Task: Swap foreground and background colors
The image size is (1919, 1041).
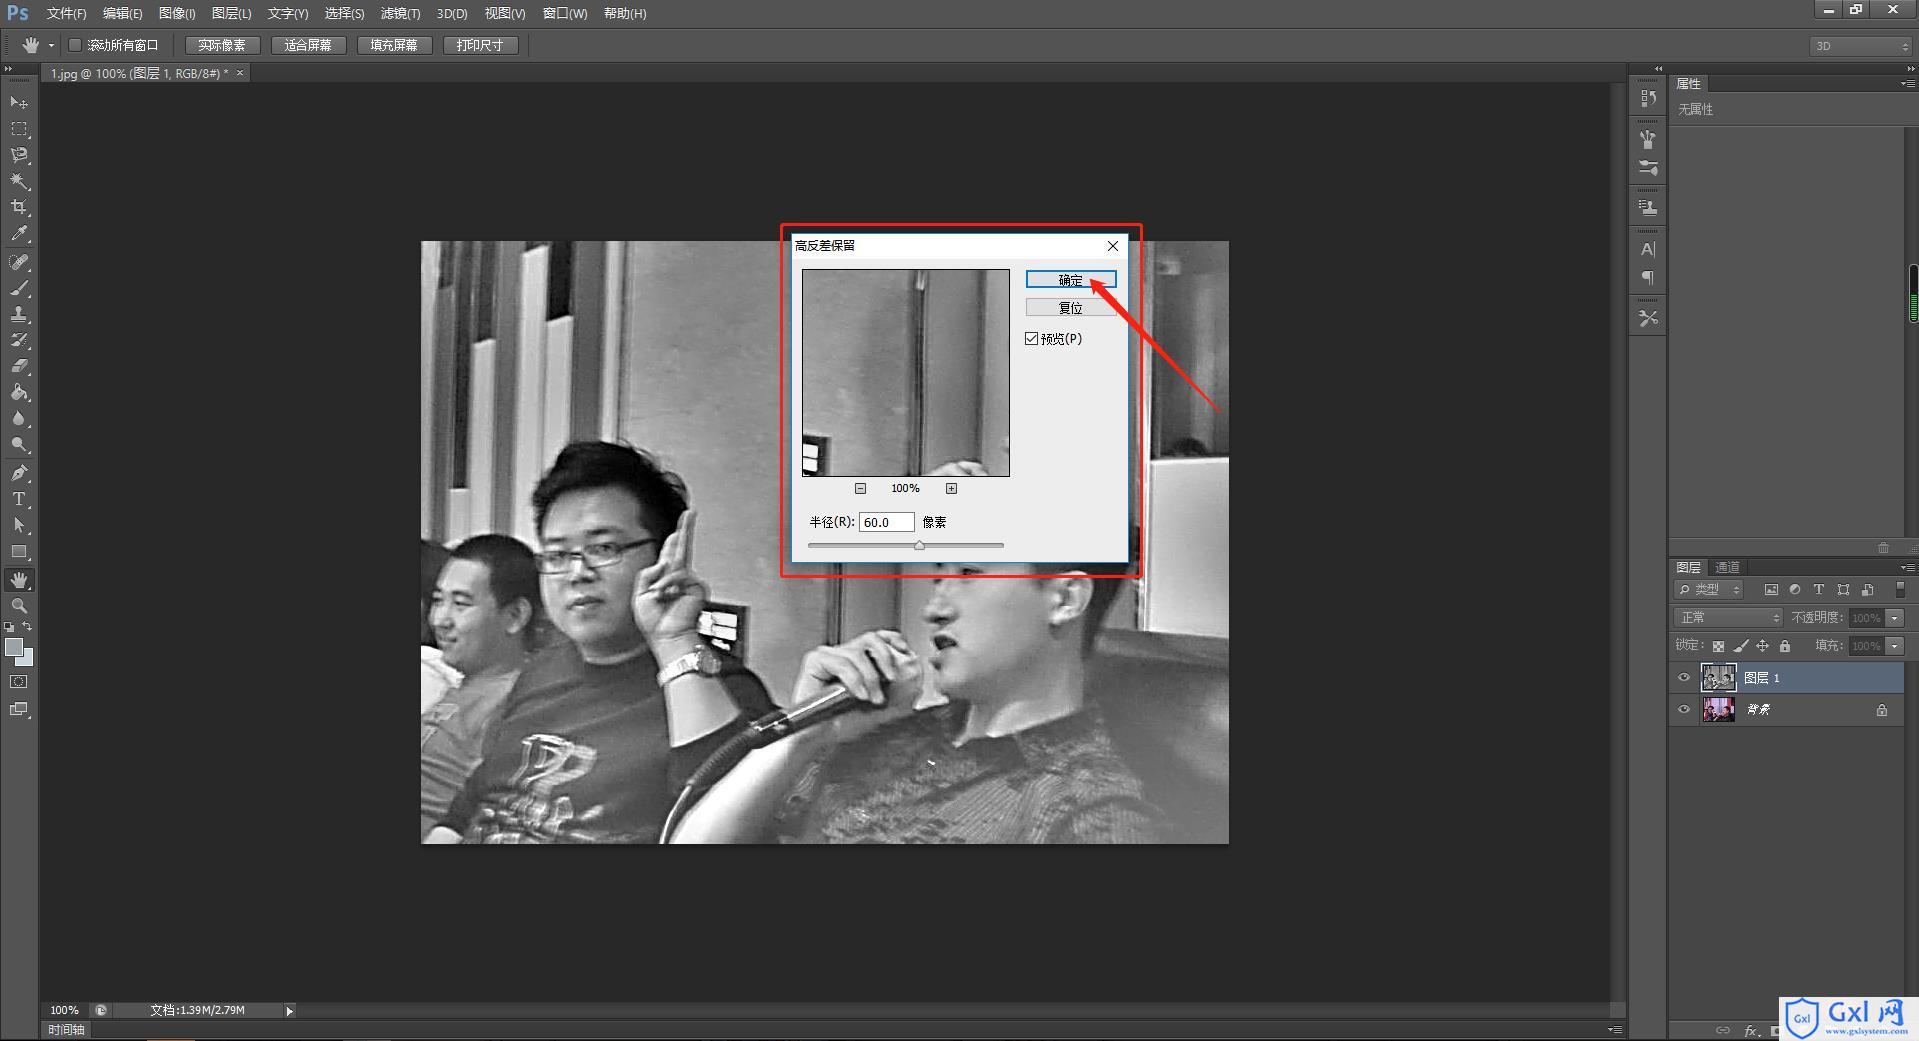Action: [28, 627]
